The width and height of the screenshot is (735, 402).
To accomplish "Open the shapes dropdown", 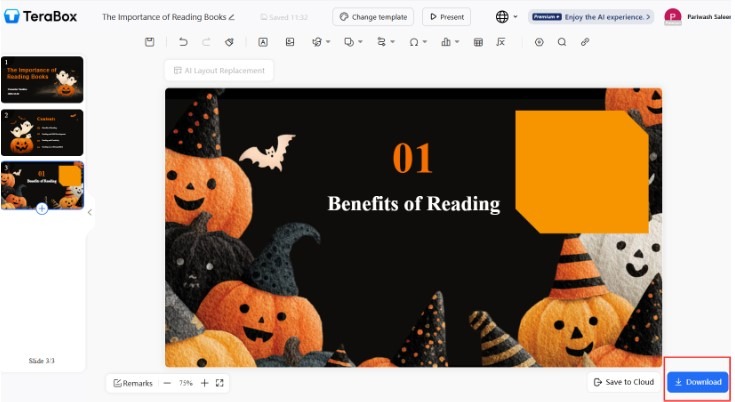I will tap(351, 42).
